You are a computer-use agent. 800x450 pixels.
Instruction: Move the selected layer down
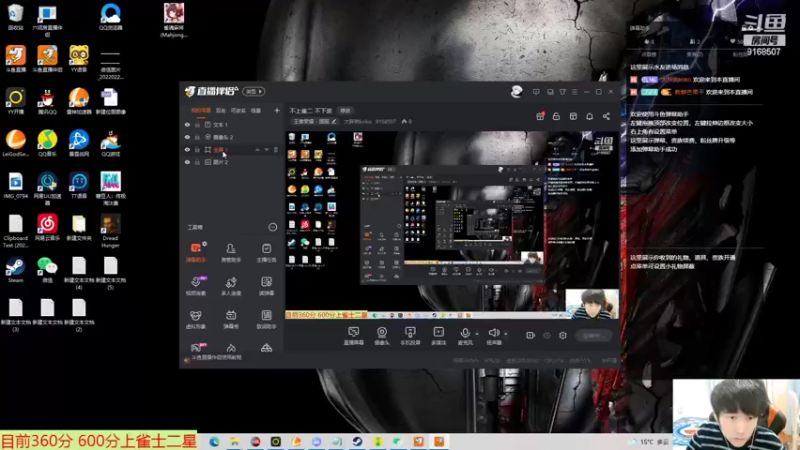266,149
